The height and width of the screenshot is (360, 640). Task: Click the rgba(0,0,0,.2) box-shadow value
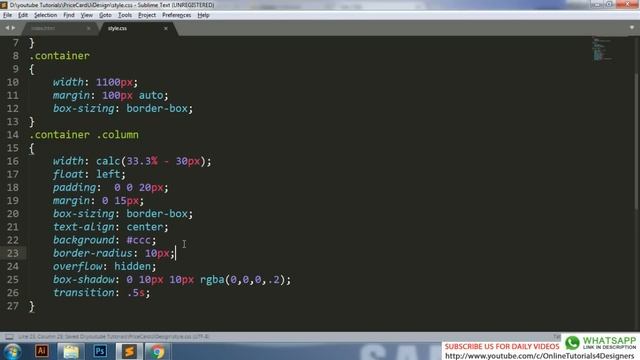click(242, 280)
